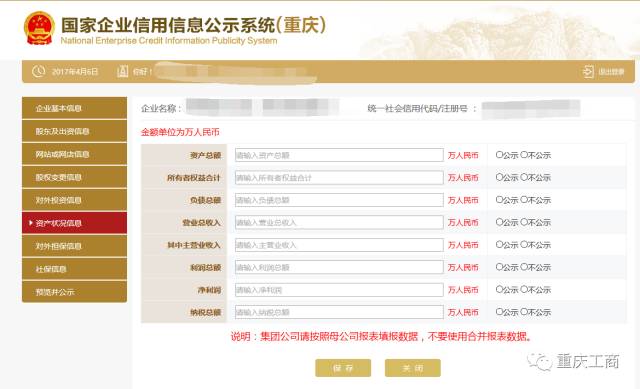
Task: Click the 2017年4月6日 date text
Action: 75,72
